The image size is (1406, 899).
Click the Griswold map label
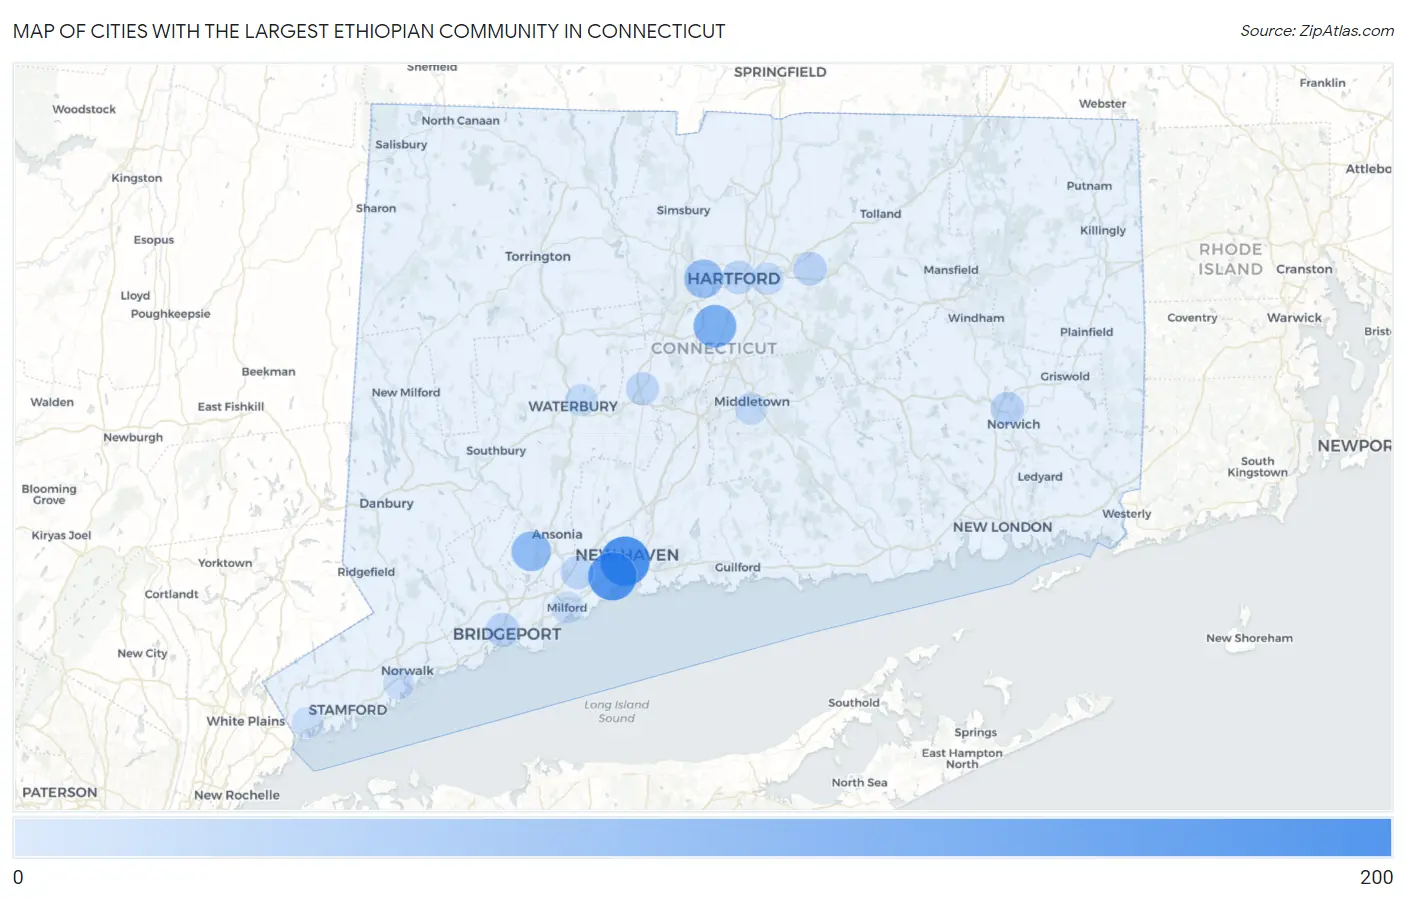click(x=1065, y=377)
